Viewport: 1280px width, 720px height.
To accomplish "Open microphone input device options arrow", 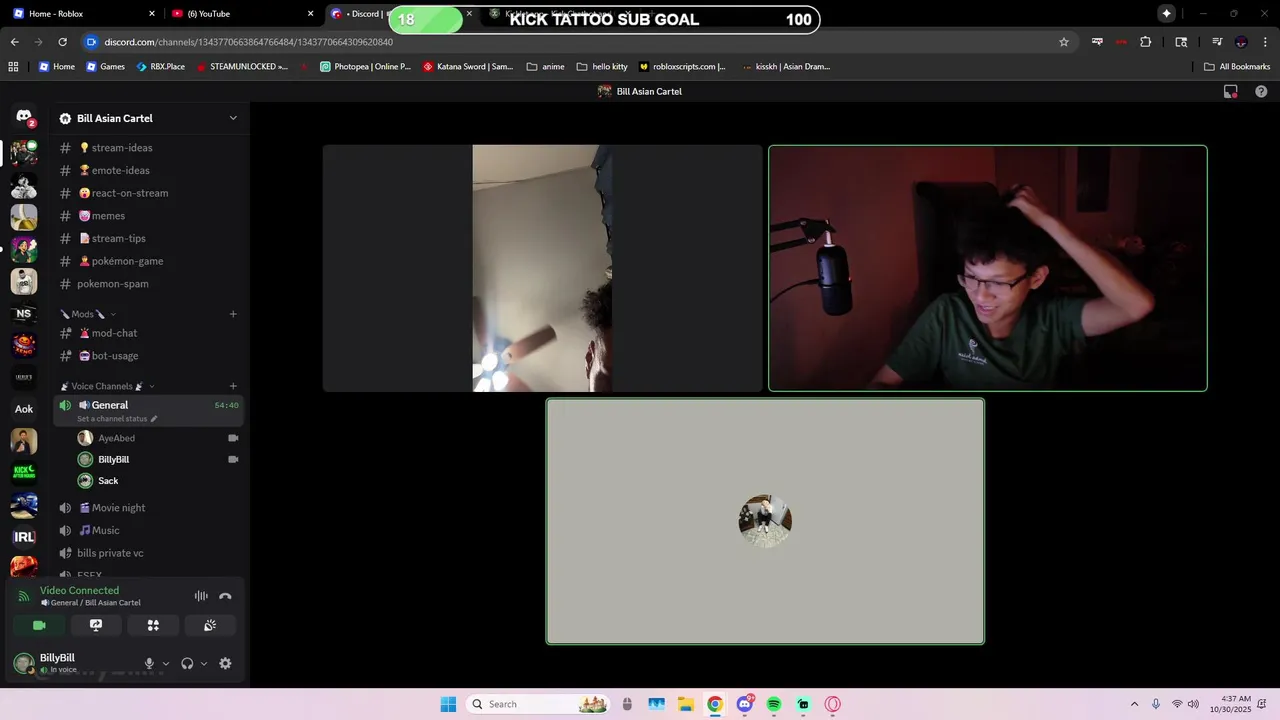I will tap(166, 664).
